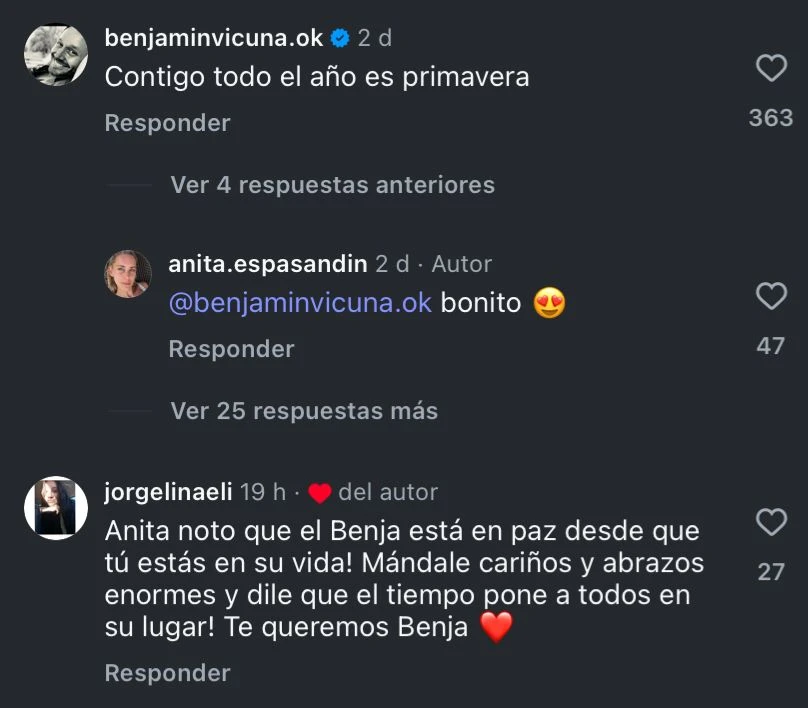The height and width of the screenshot is (708, 808).
Task: View the 27 likes on jorgelinaeli's comment
Action: pos(771,572)
